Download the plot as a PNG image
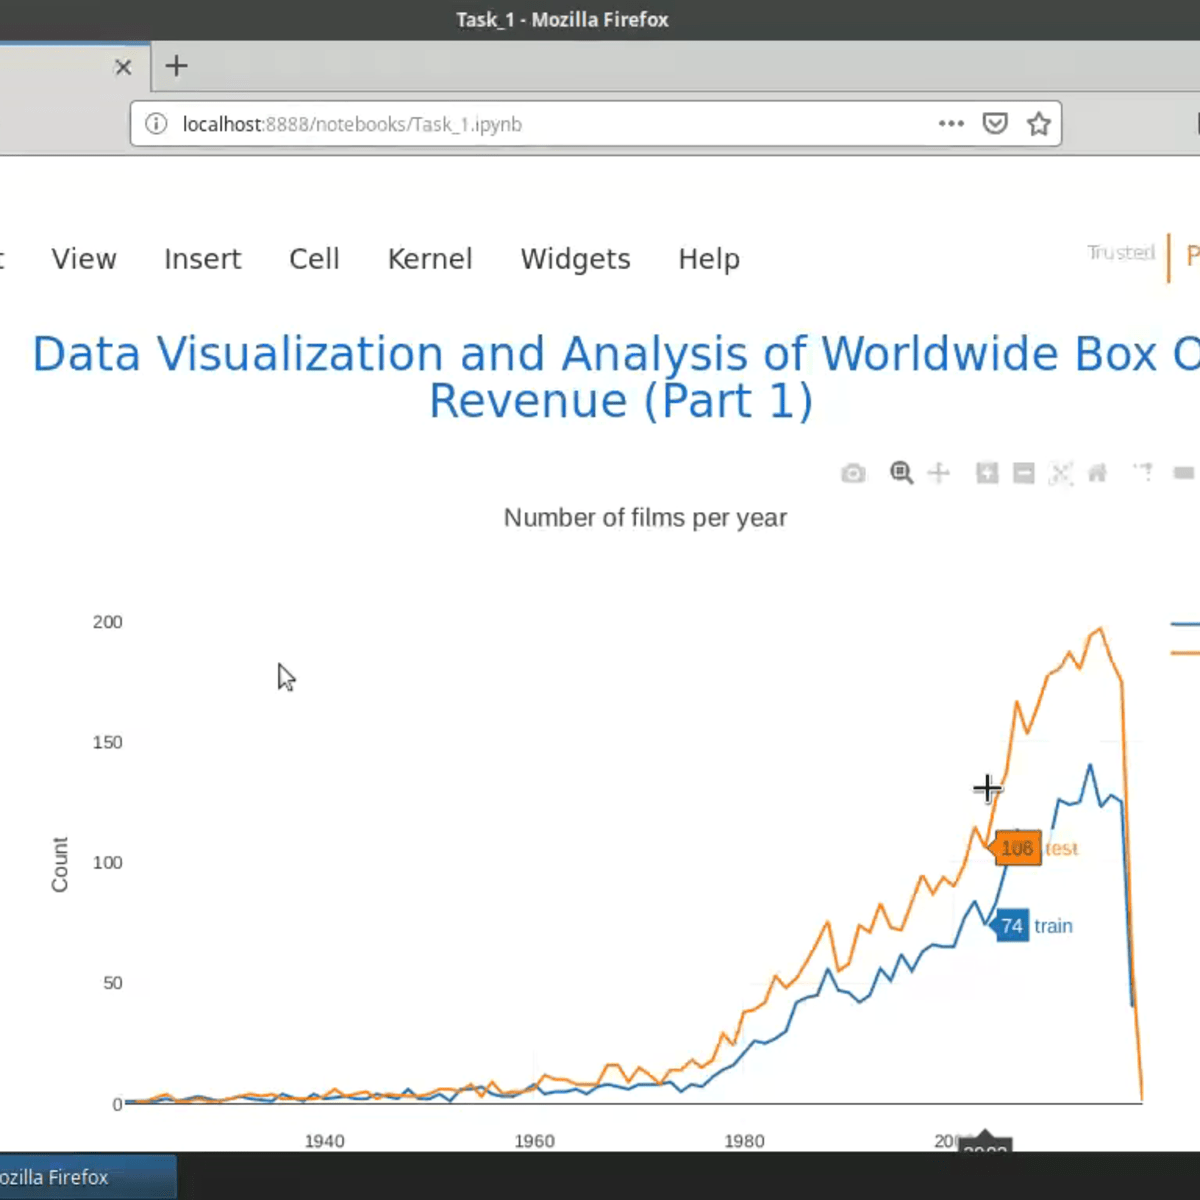Viewport: 1200px width, 1200px height. coord(853,473)
